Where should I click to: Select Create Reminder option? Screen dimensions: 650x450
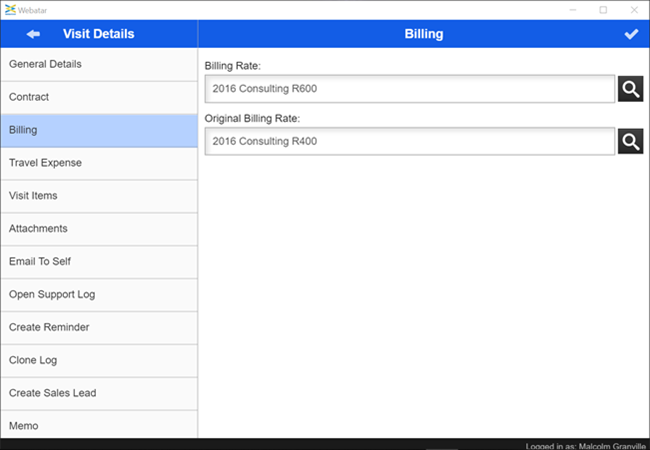pyautogui.click(x=99, y=328)
